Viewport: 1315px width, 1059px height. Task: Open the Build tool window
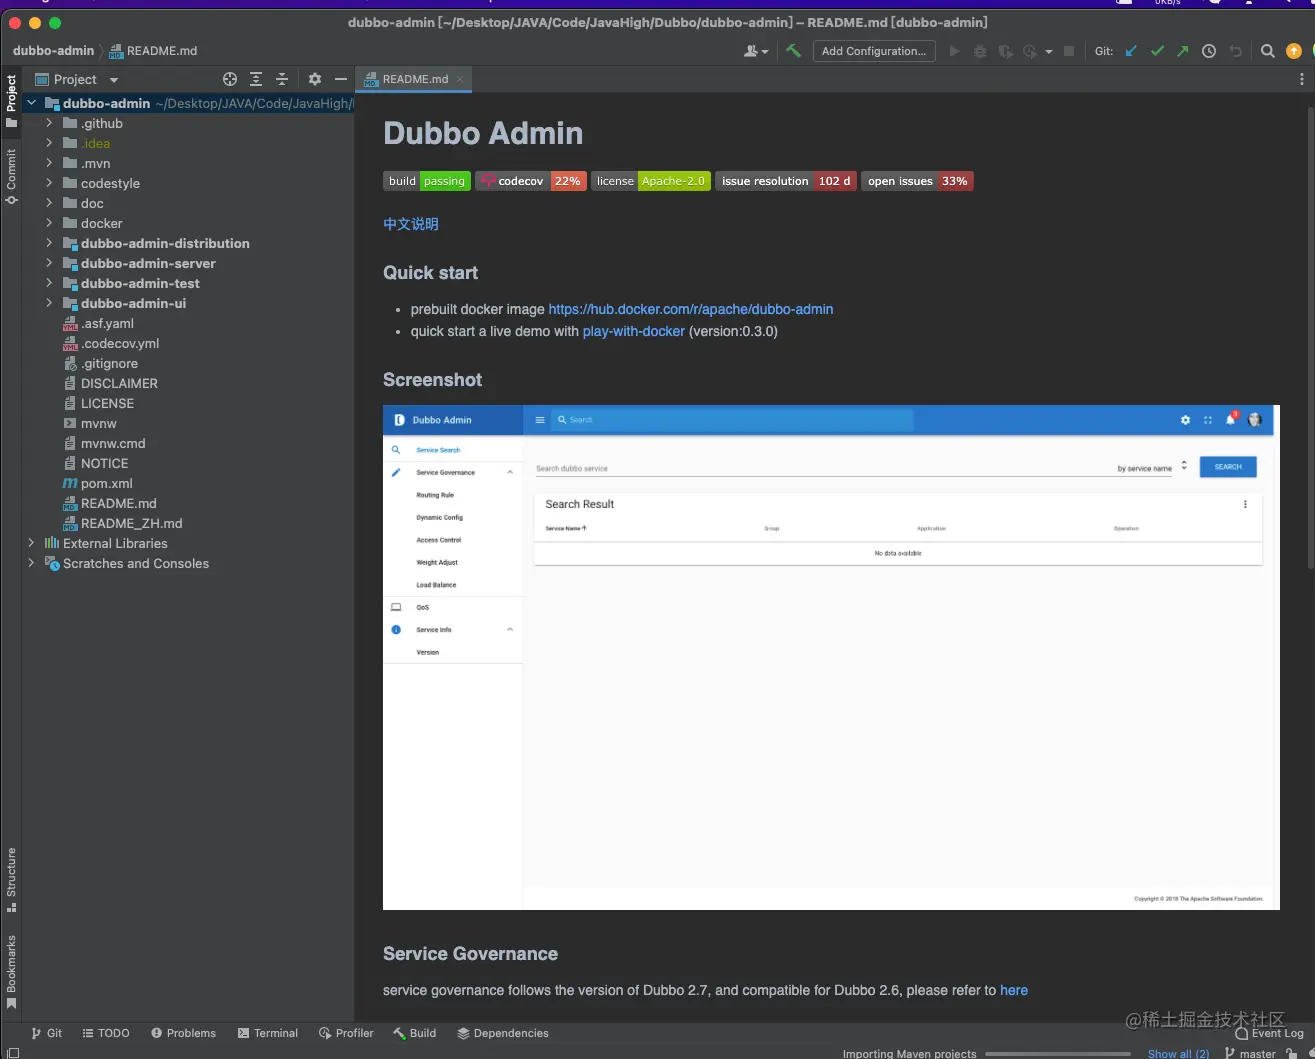(415, 1033)
